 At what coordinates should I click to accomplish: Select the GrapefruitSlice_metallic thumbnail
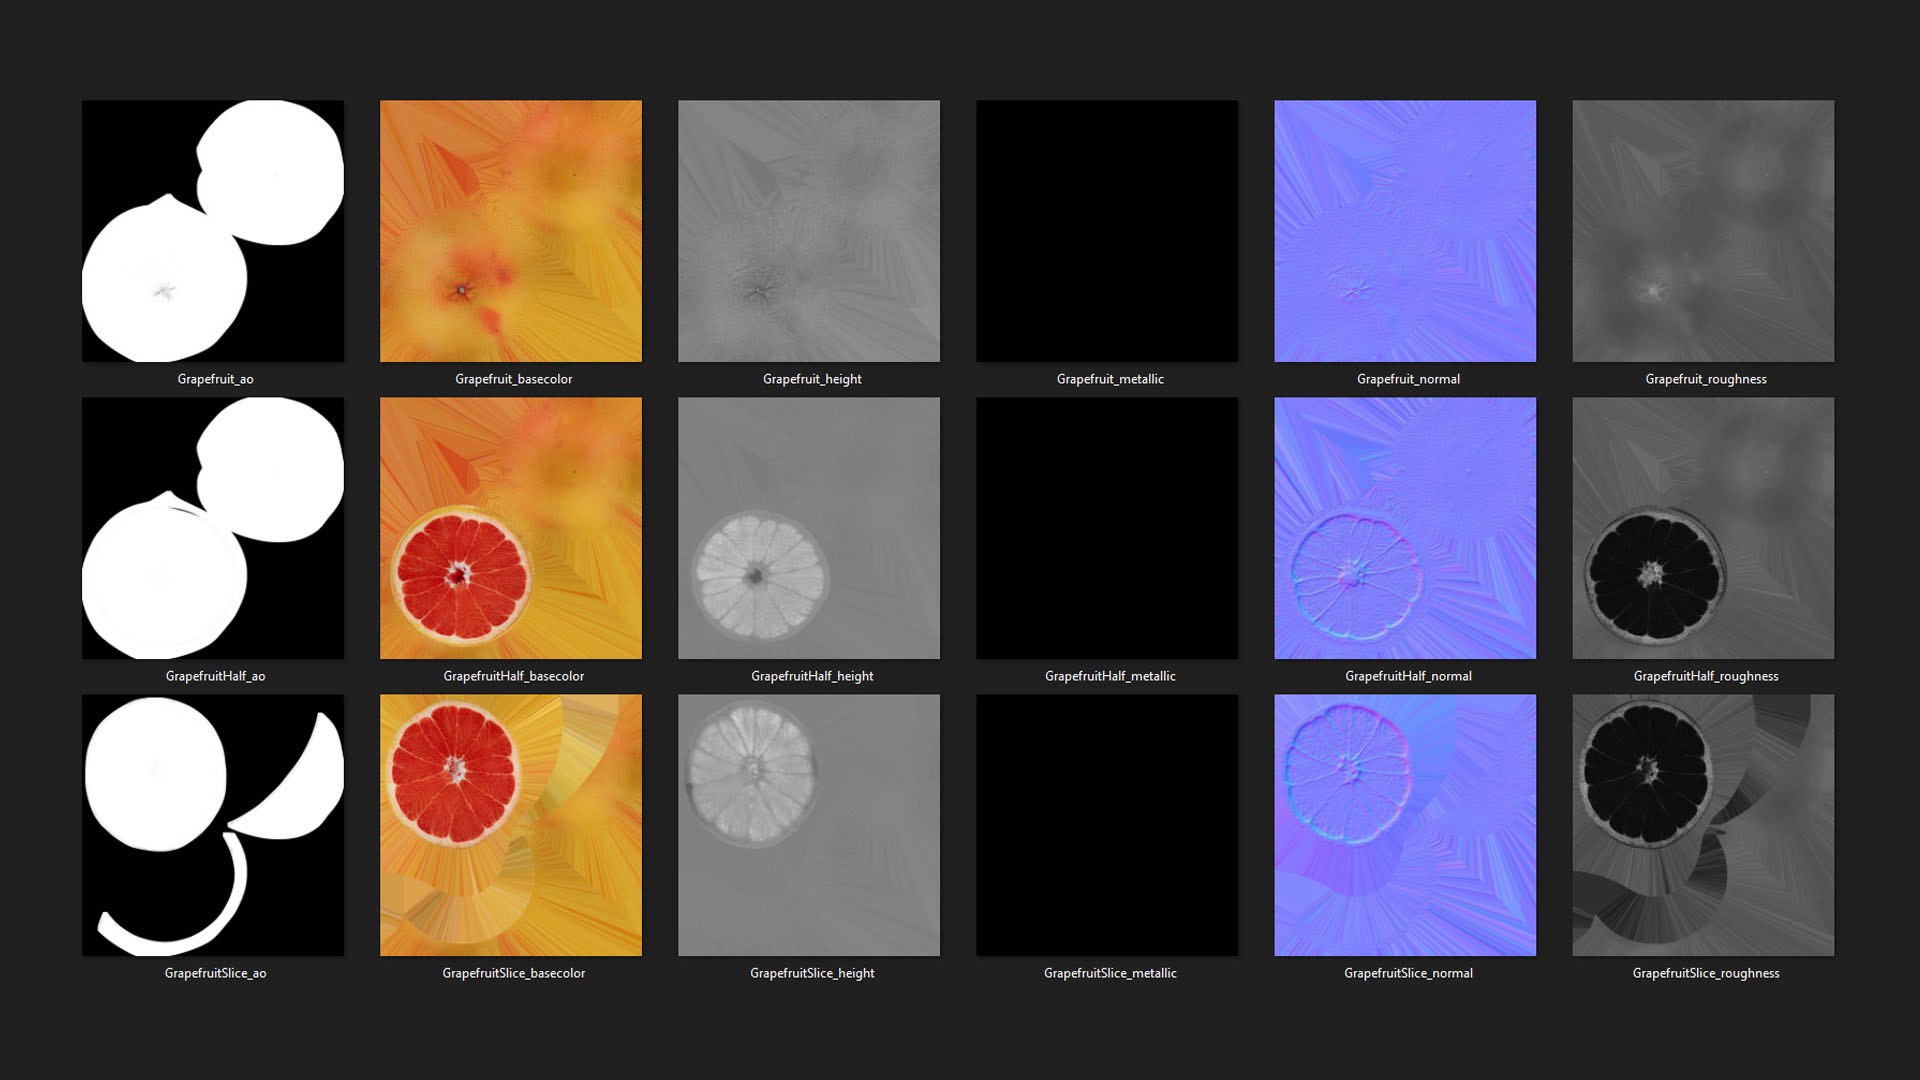pyautogui.click(x=1107, y=825)
